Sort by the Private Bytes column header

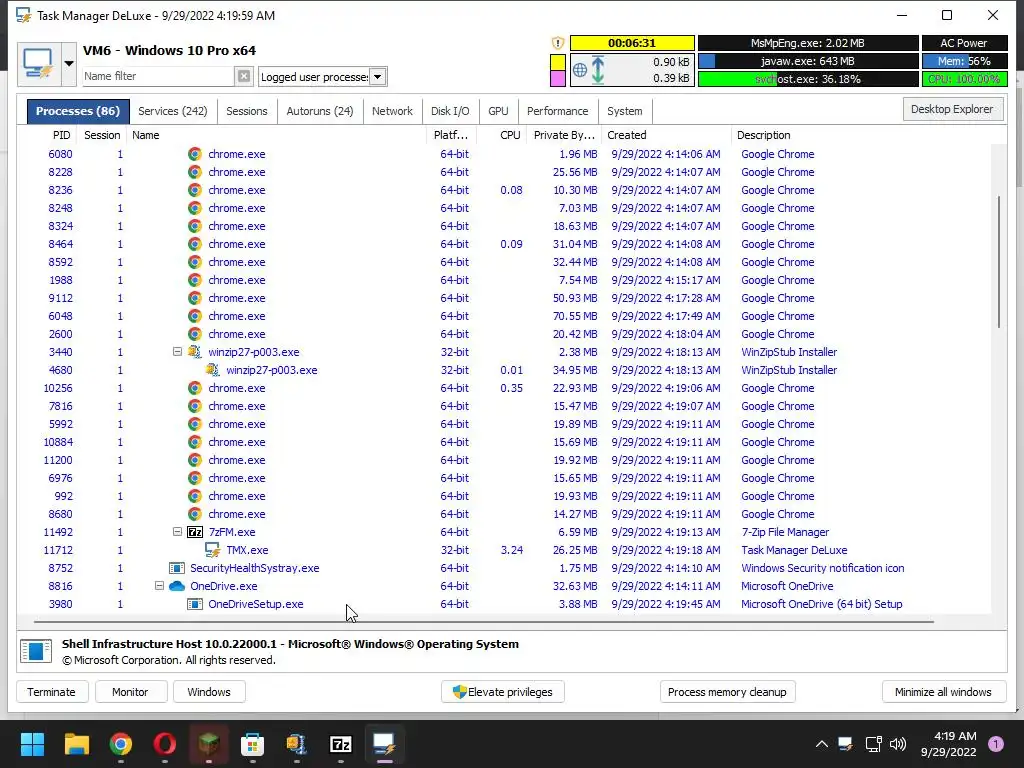(x=564, y=135)
